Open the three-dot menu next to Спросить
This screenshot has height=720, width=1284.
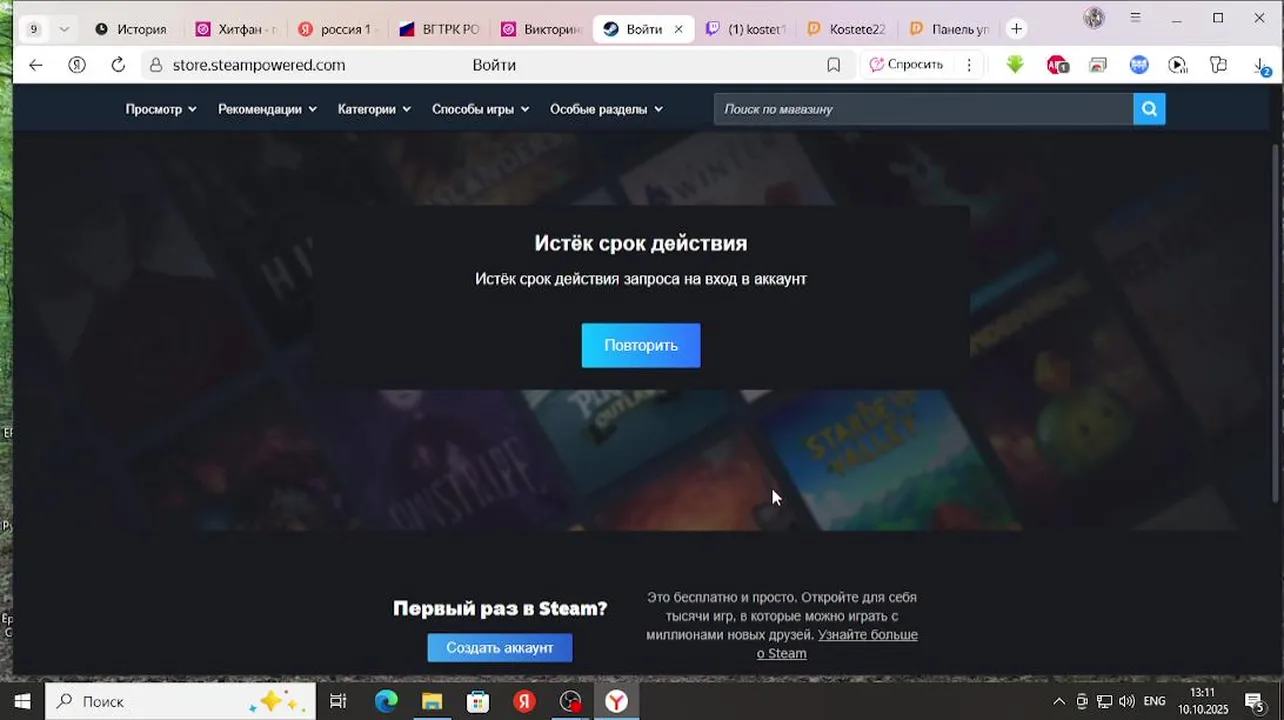click(x=968, y=65)
